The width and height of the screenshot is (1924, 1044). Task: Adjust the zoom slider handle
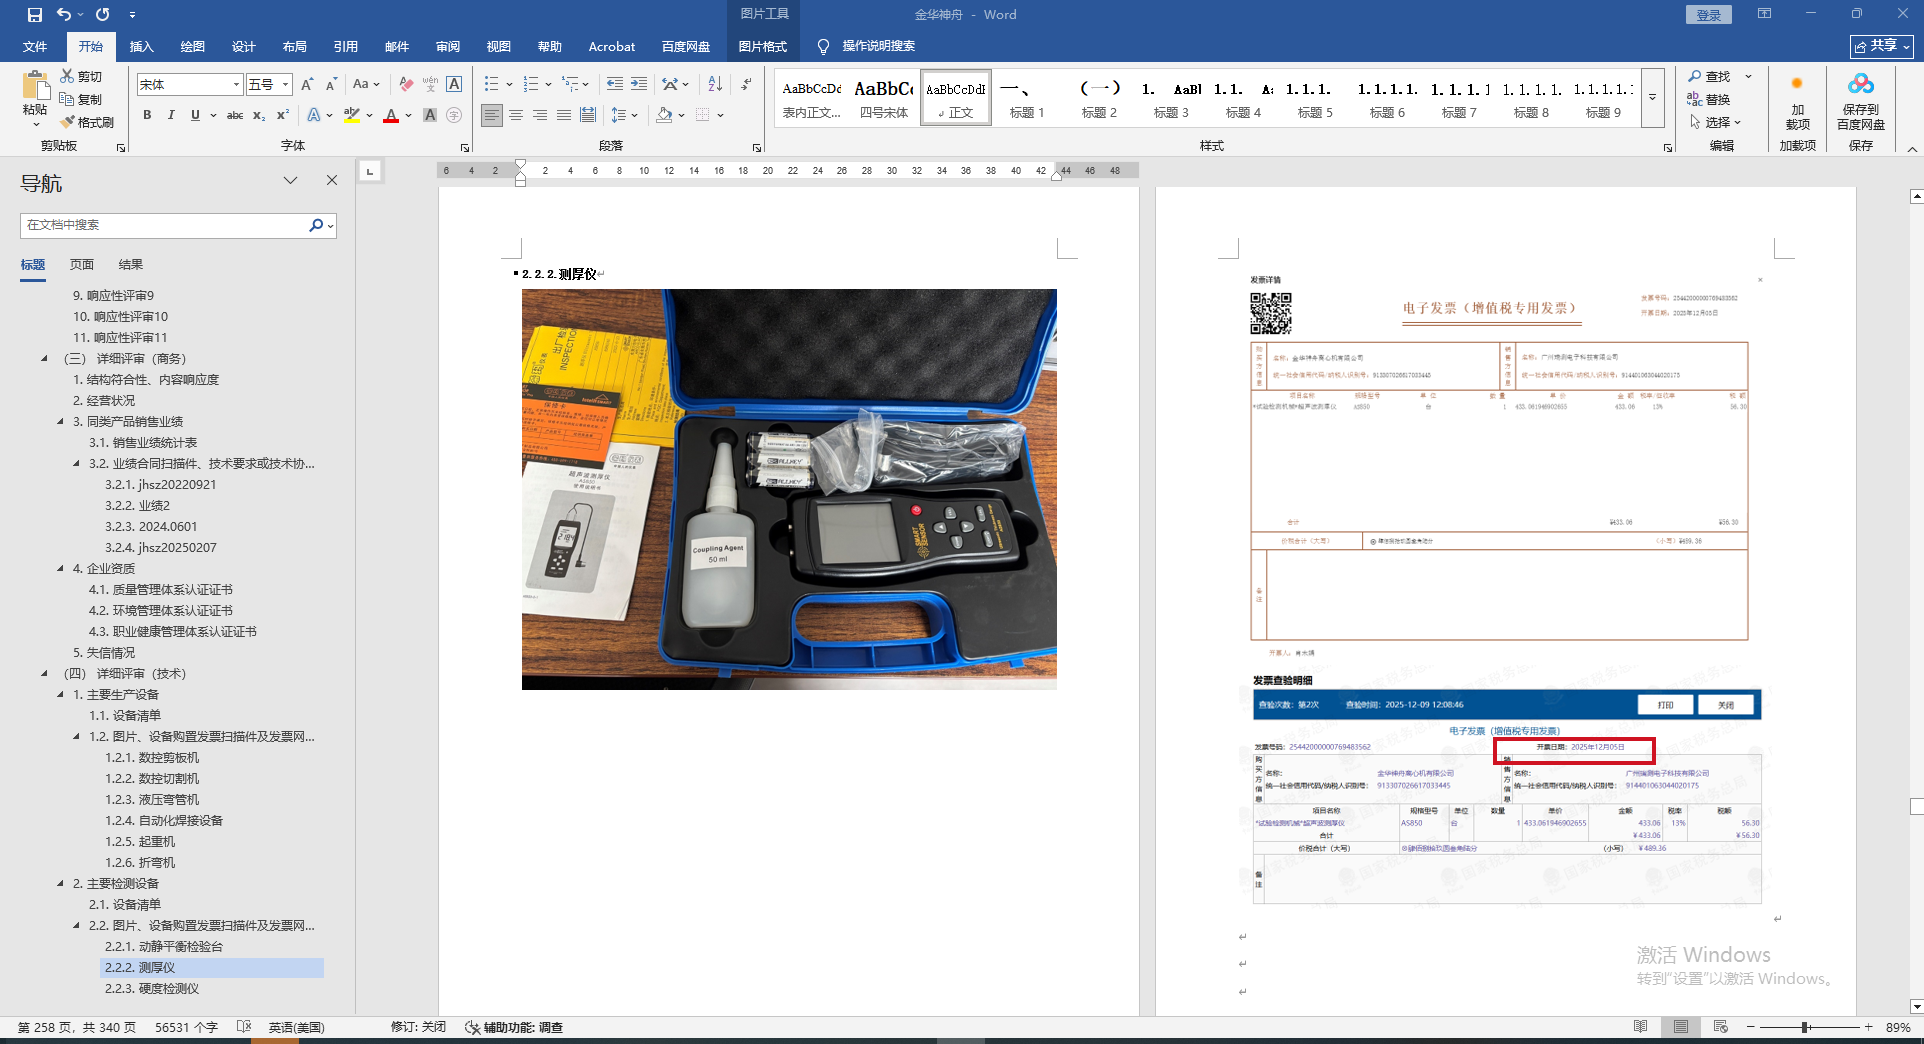pyautogui.click(x=1805, y=1027)
